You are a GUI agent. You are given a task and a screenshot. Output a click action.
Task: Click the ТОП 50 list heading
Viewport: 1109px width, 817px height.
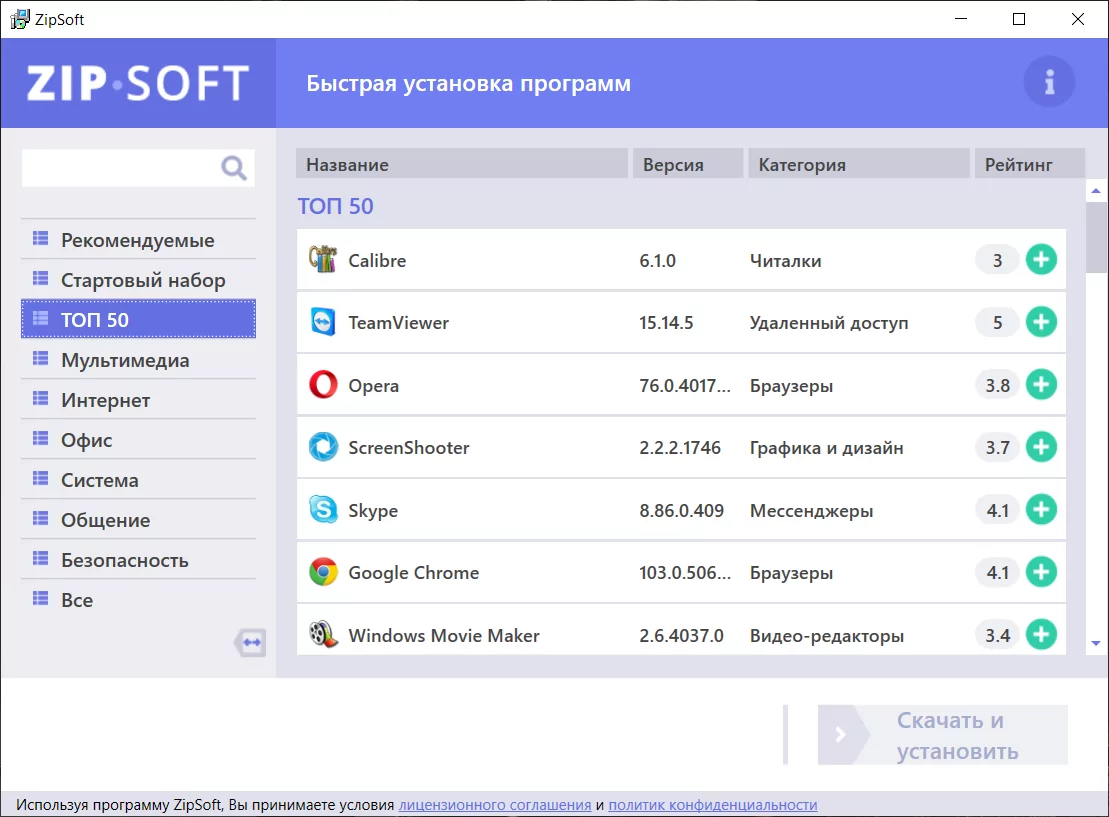pos(335,206)
